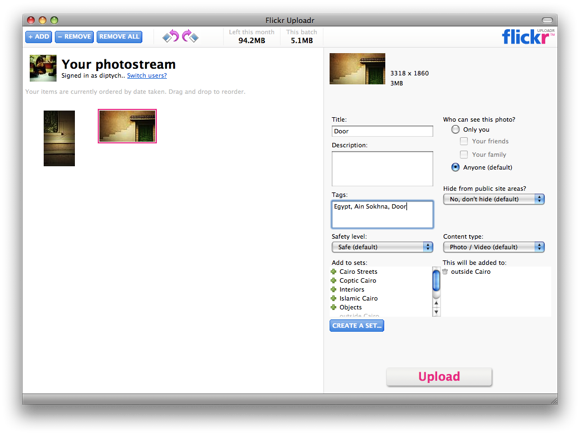Remove outside Cairo set via trash icon
Screen dimensions: 580x435
445,272
